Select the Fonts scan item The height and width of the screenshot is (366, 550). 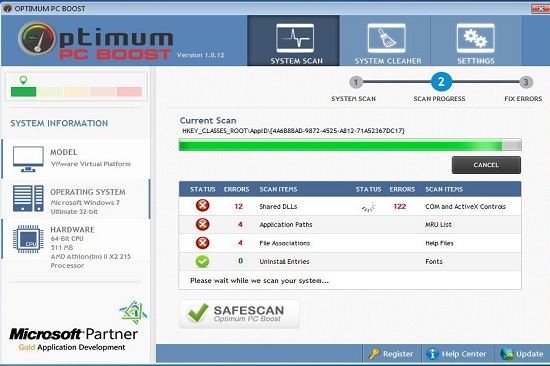pyautogui.click(x=434, y=261)
